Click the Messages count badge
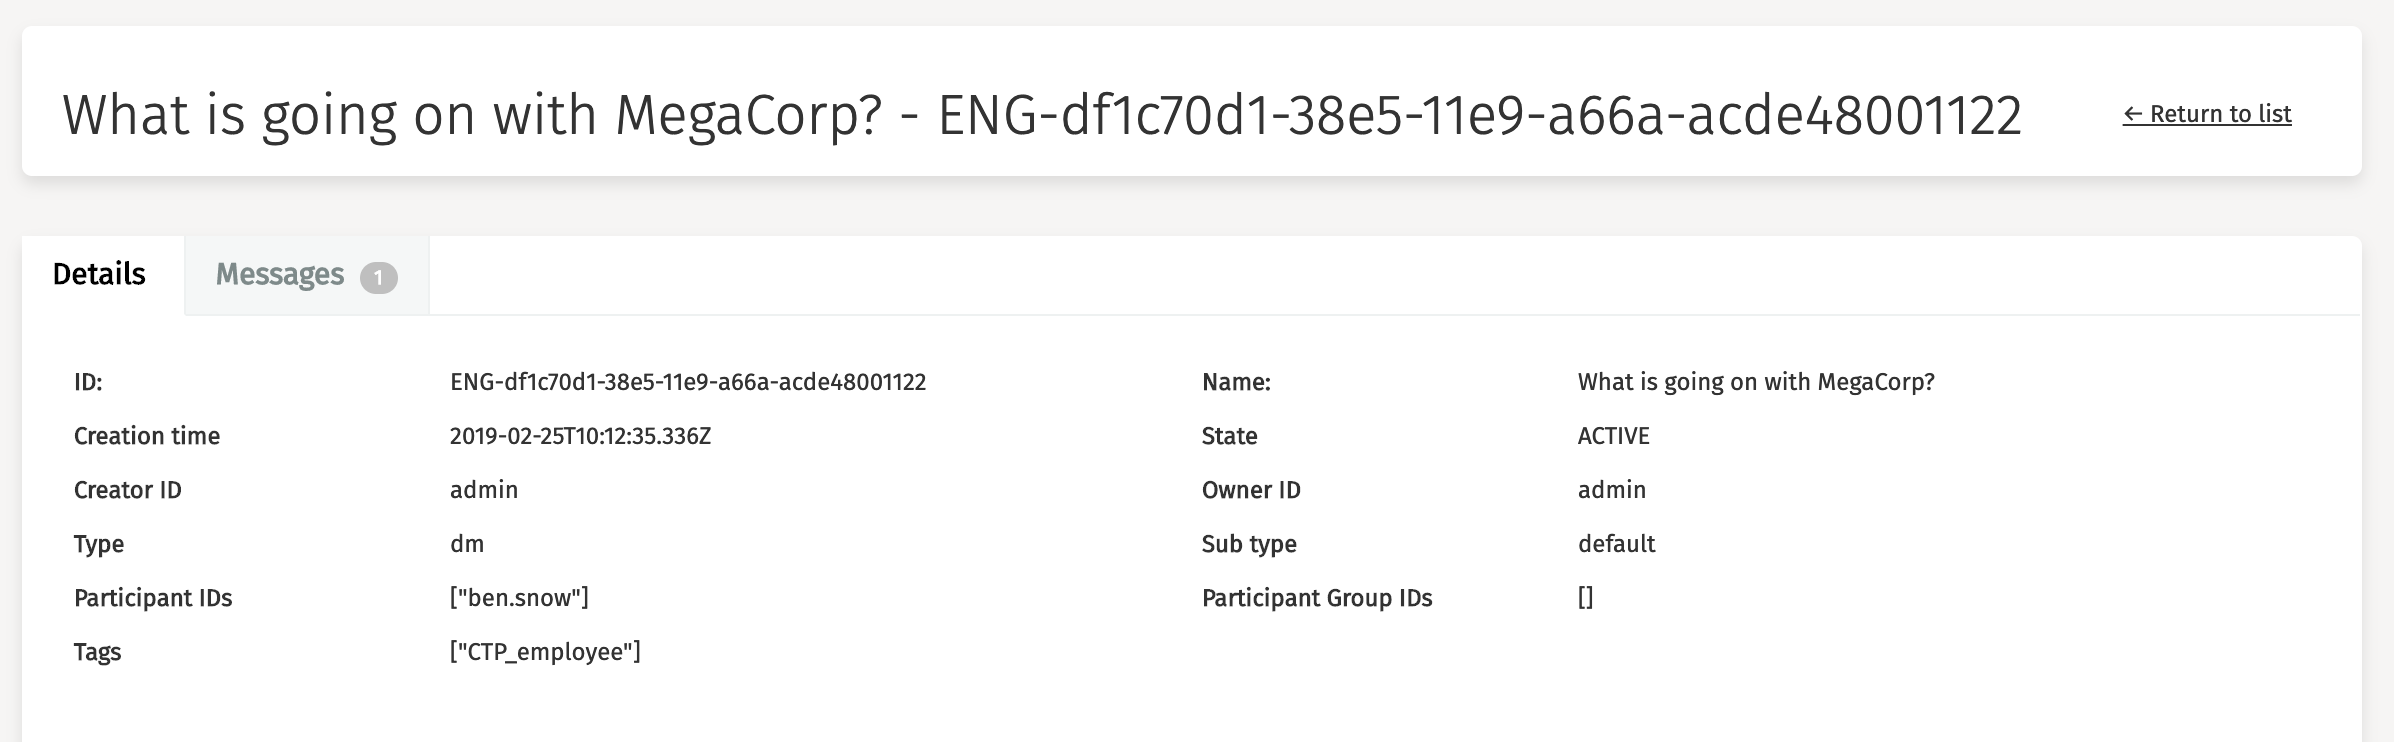2394x742 pixels. [x=379, y=277]
